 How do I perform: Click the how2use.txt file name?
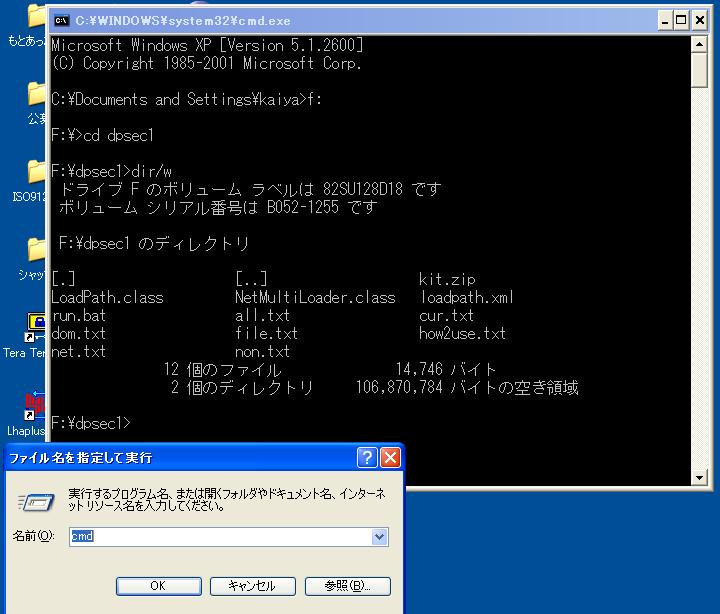coord(462,333)
